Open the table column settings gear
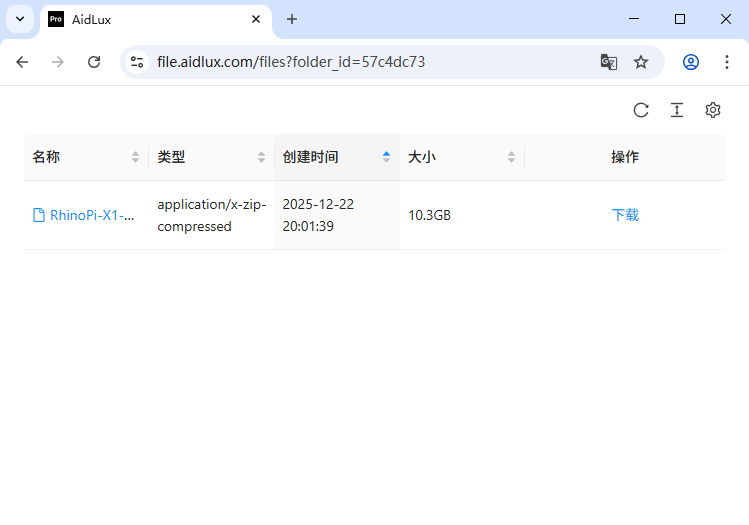Viewport: 749px width, 525px height. [713, 110]
